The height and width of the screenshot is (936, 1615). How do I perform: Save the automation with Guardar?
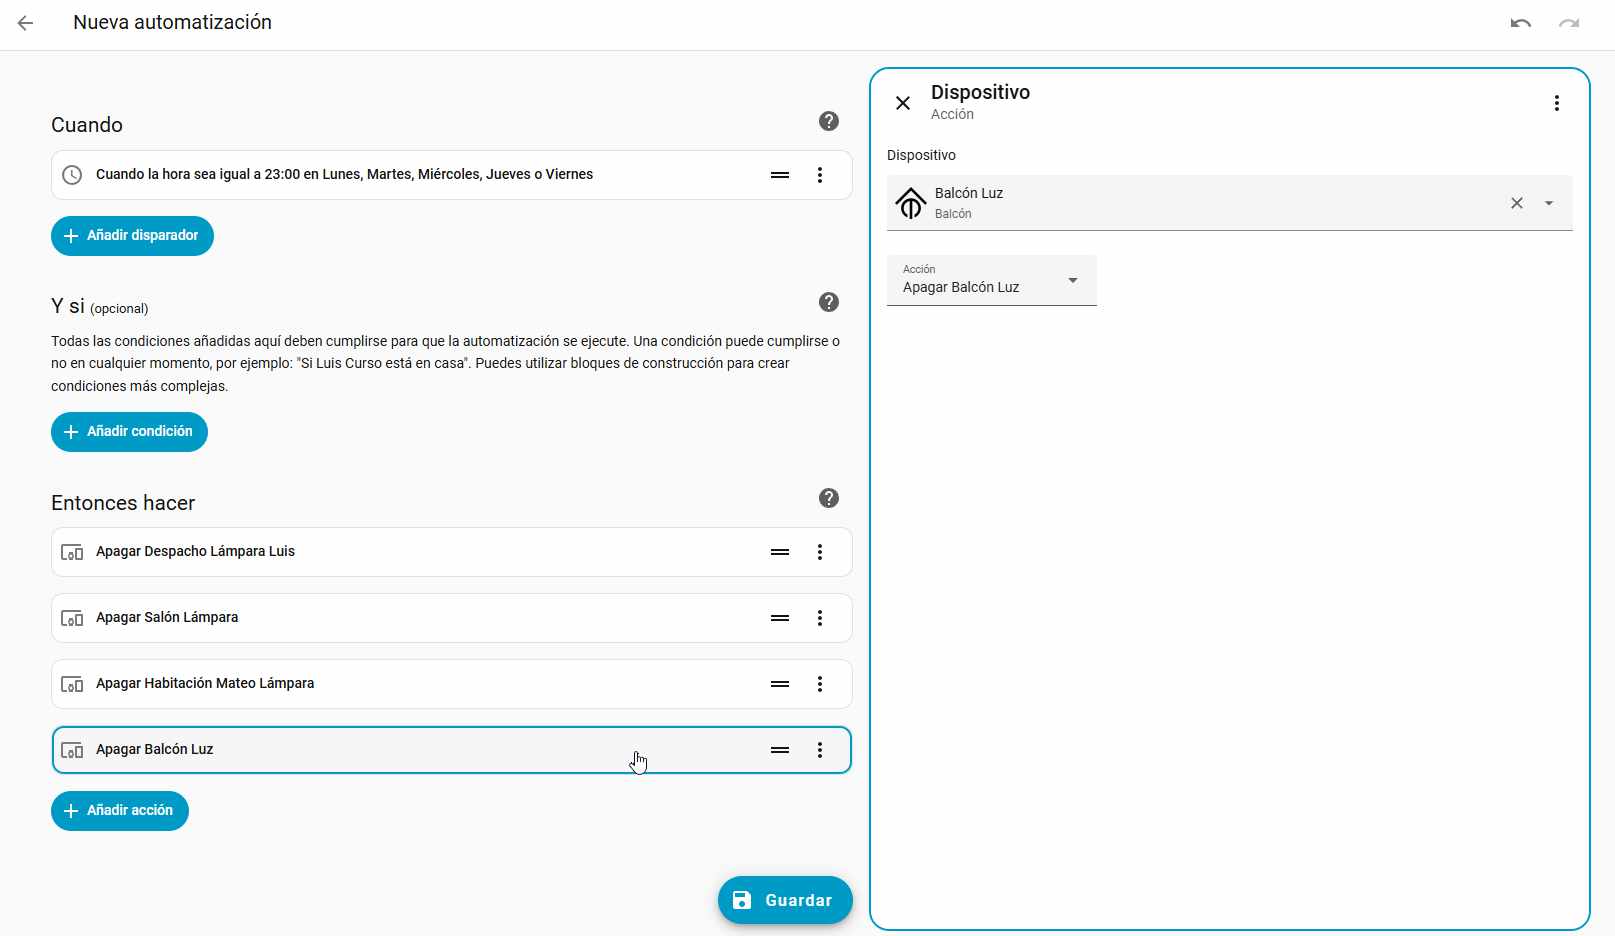pos(784,900)
